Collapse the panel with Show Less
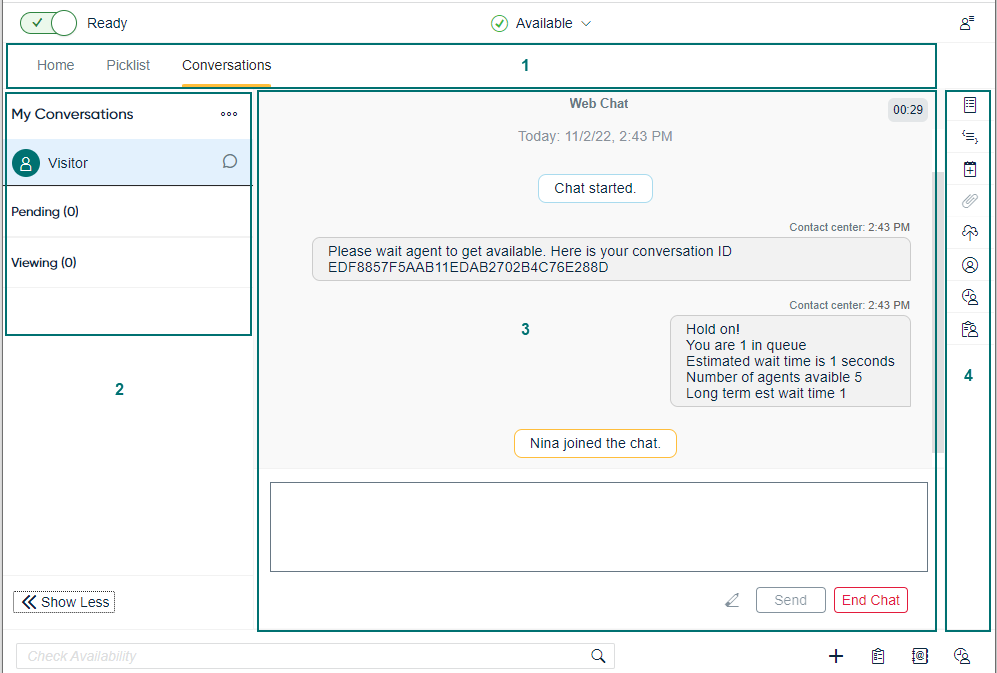 pyautogui.click(x=65, y=602)
